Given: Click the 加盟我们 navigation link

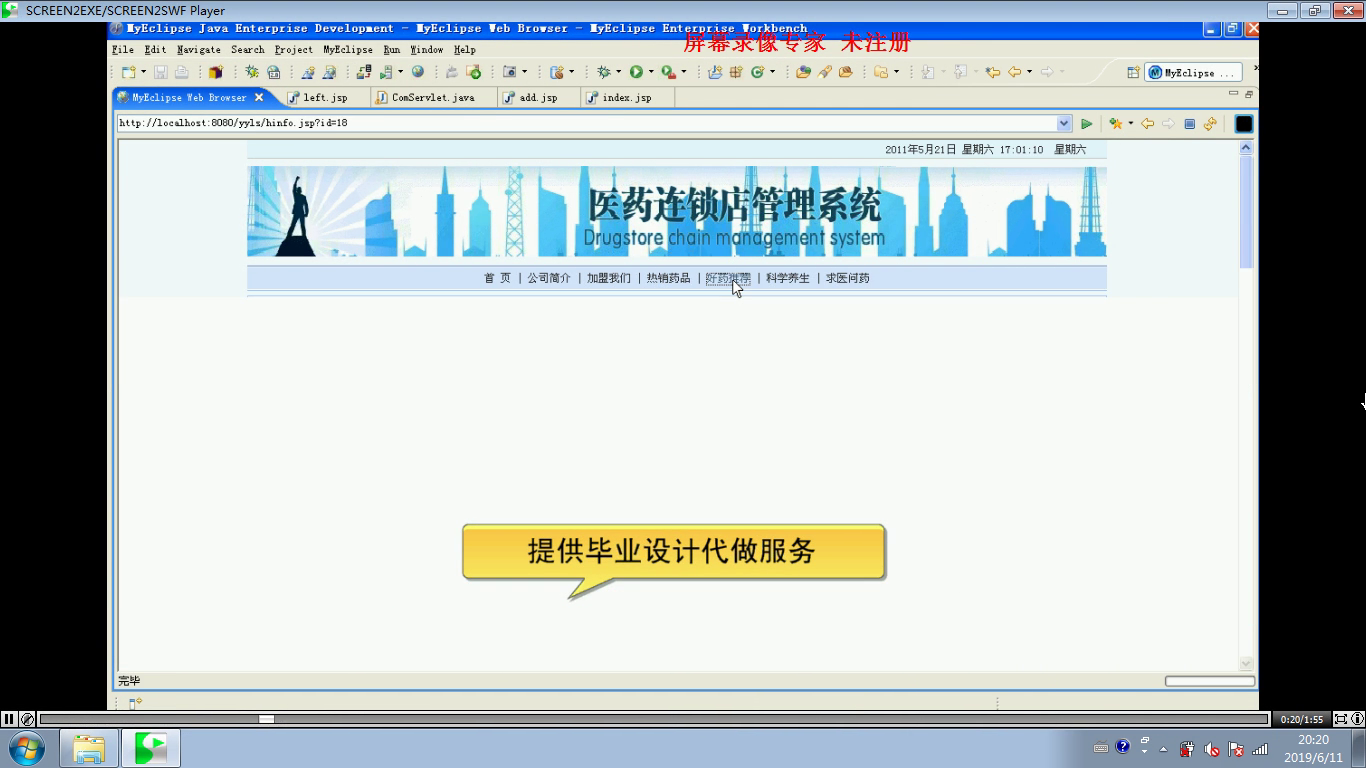Looking at the screenshot, I should tap(609, 278).
